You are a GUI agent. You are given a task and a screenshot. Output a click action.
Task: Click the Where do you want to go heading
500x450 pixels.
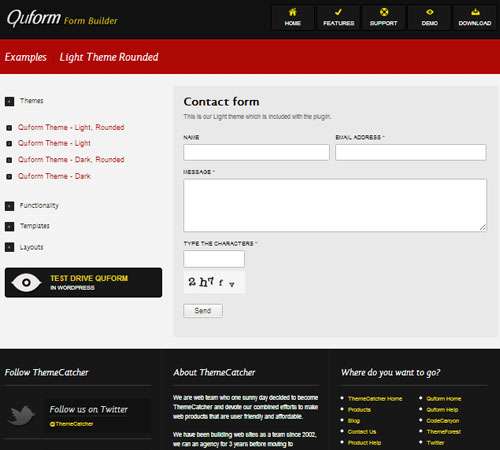click(x=390, y=372)
